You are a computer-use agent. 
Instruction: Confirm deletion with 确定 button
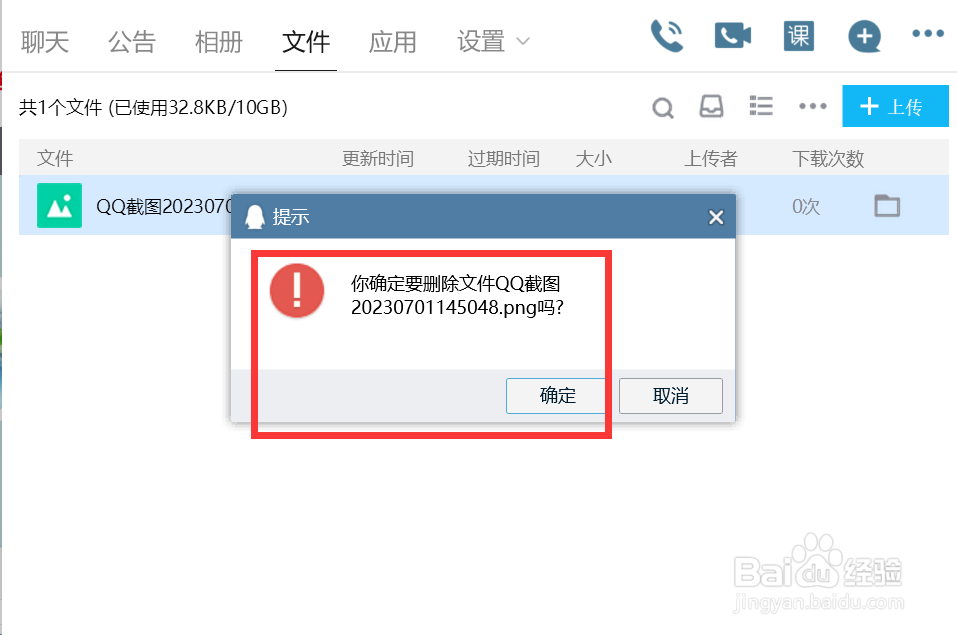[x=557, y=396]
